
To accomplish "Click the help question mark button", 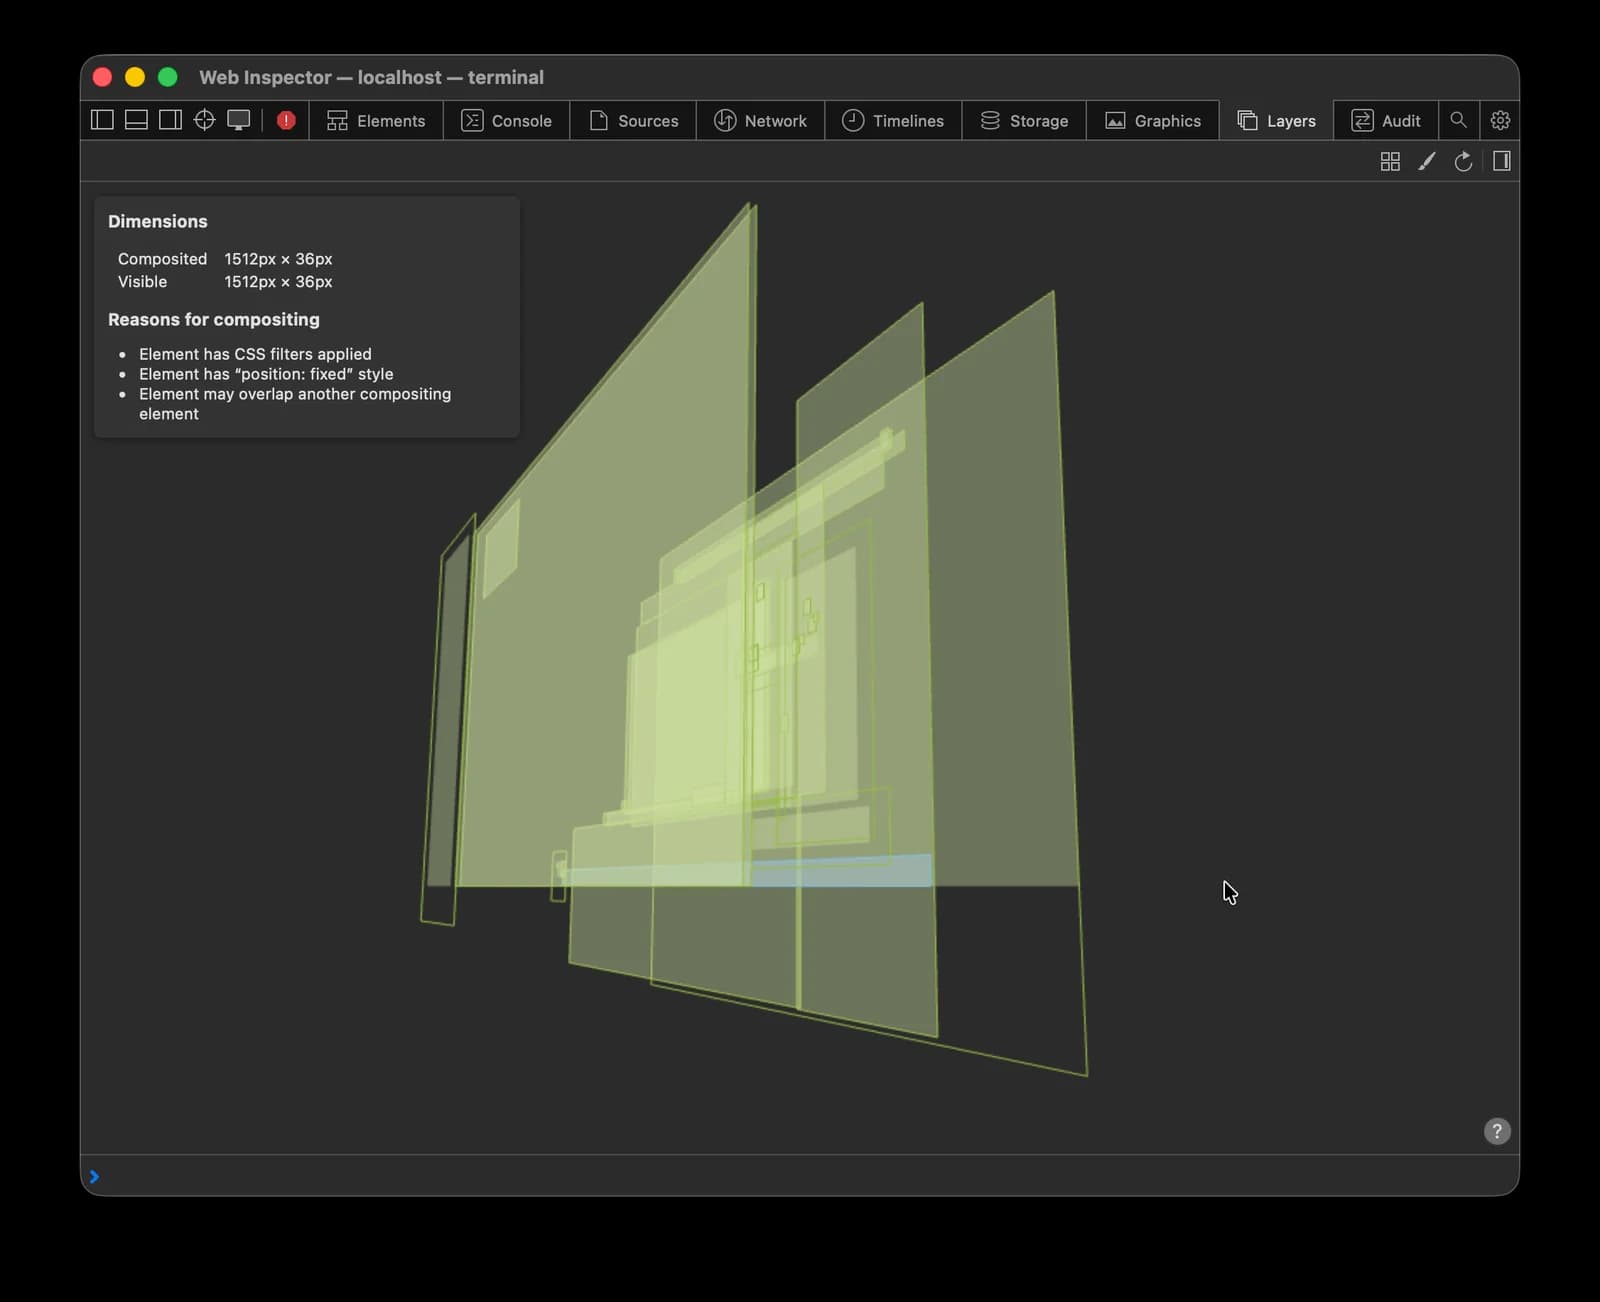I will point(1497,1131).
